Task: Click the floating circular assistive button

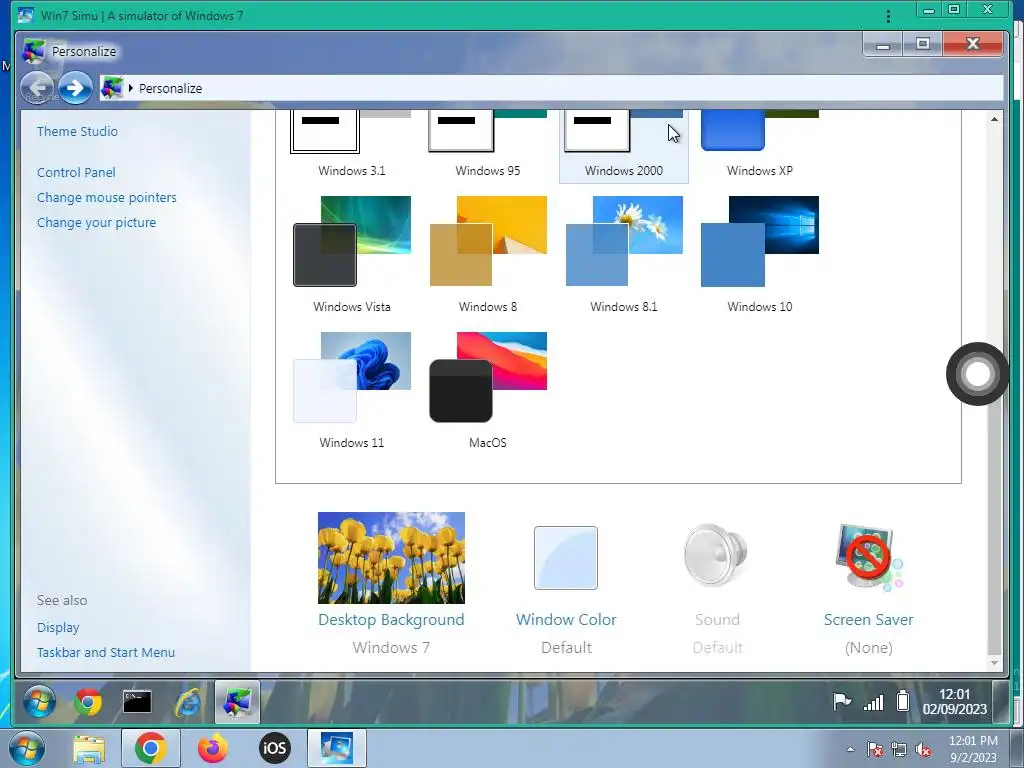Action: click(977, 374)
